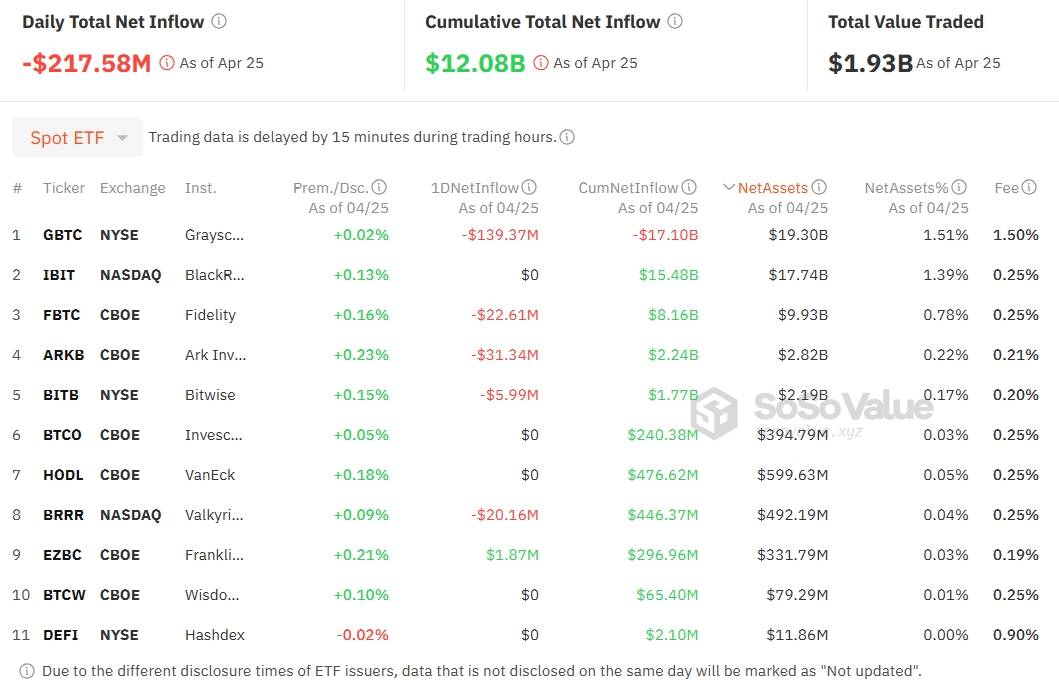
Task: Click CumNetInflow column info icon
Action: 689,187
